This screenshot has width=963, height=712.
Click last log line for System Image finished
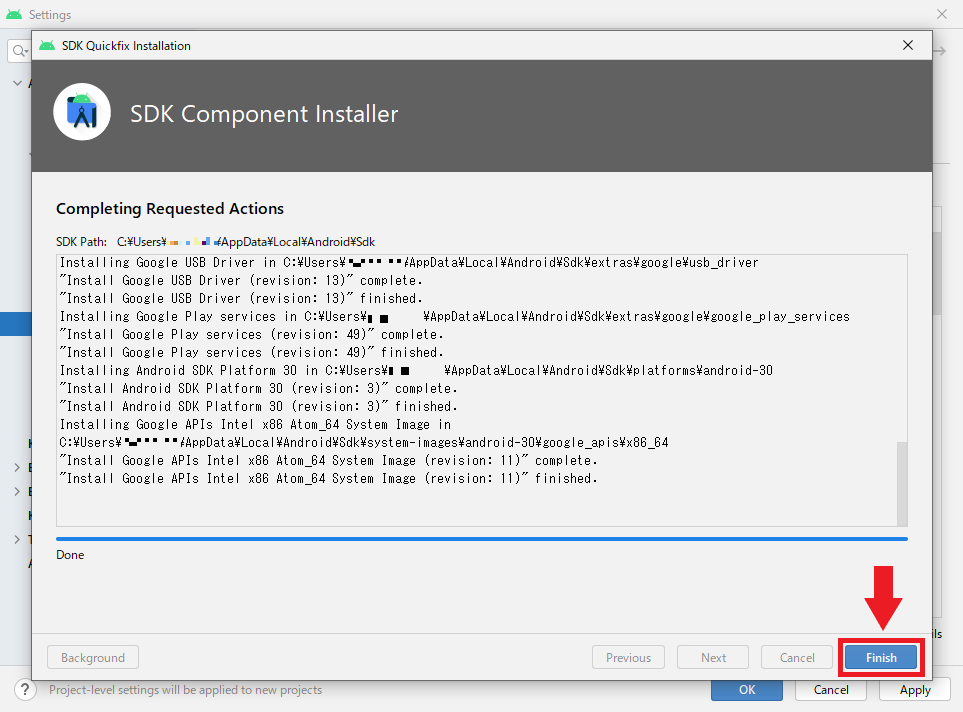click(x=329, y=479)
